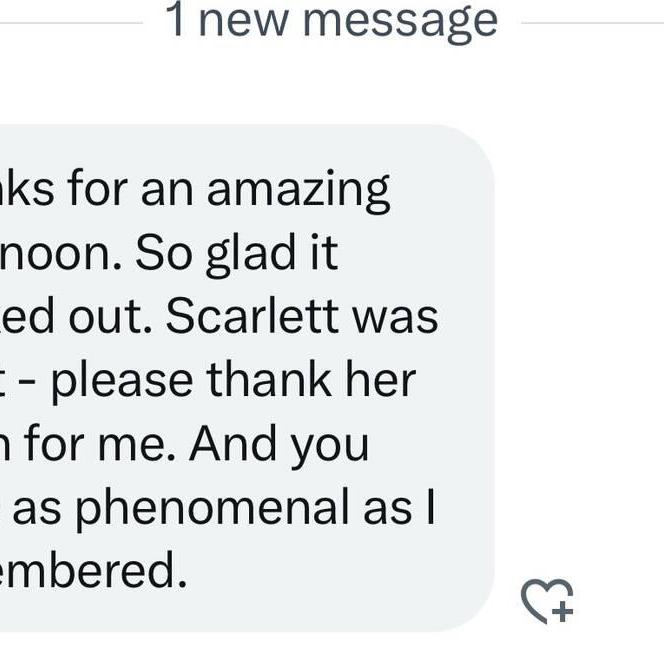Select the received message bubble

[x=247, y=378]
